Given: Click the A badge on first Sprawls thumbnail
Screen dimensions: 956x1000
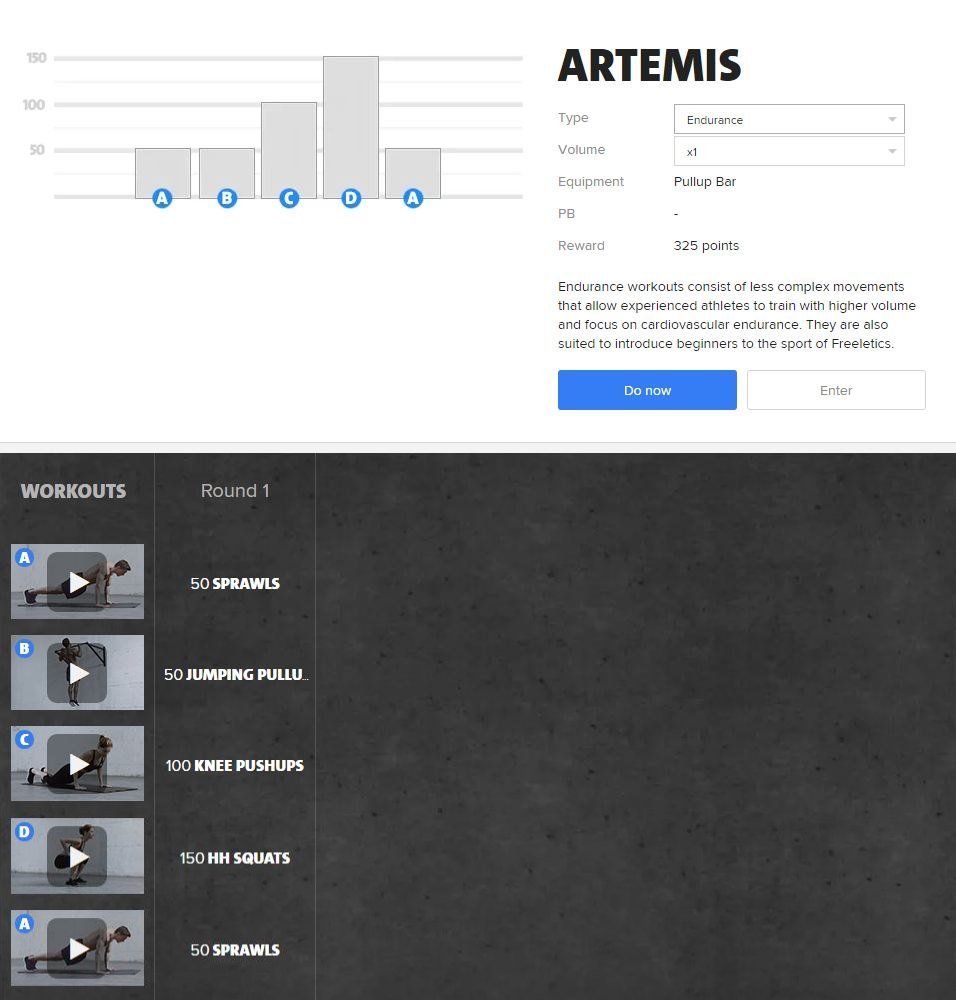Looking at the screenshot, I should [24, 557].
